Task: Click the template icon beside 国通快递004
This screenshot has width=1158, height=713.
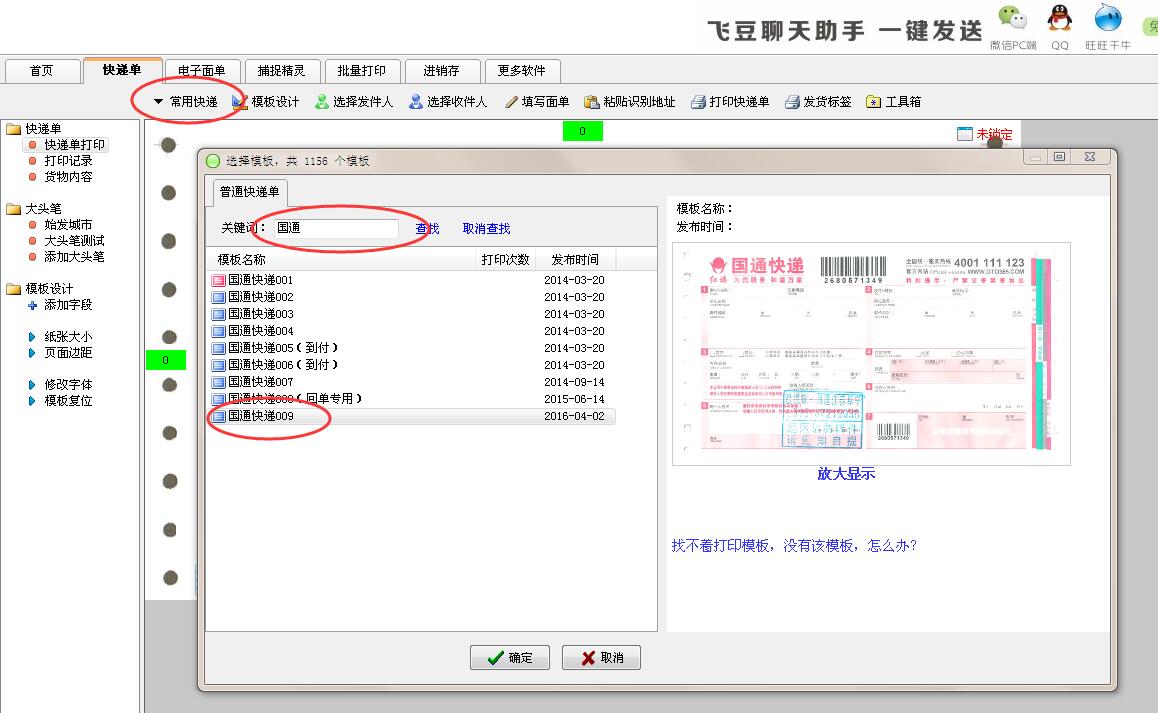Action: click(219, 332)
